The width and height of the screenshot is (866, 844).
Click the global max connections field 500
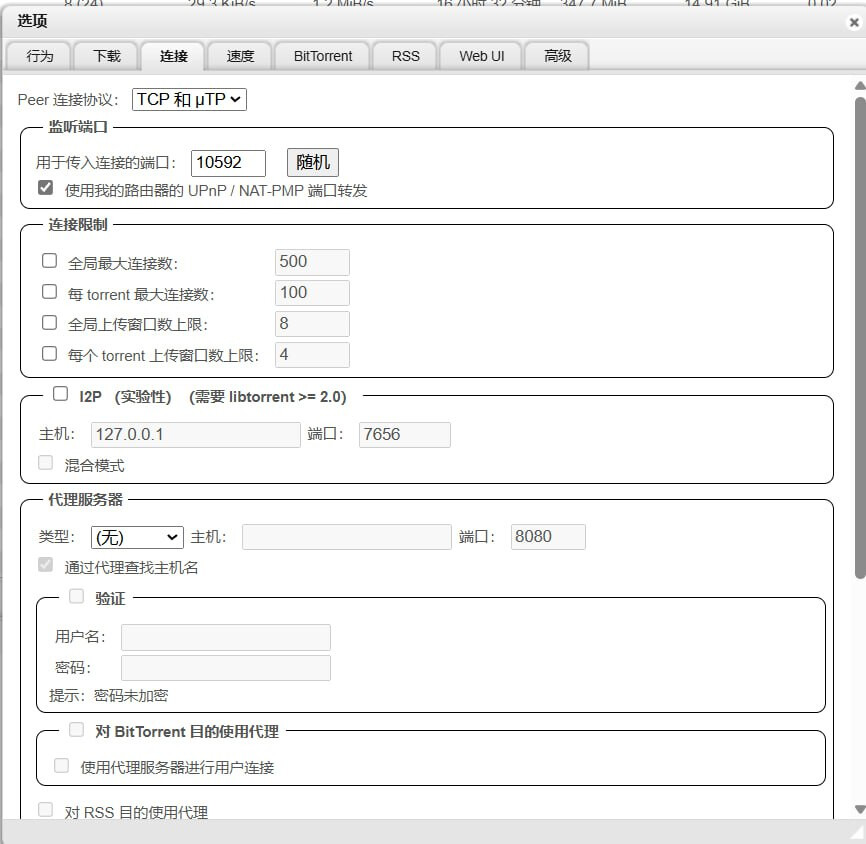point(312,262)
